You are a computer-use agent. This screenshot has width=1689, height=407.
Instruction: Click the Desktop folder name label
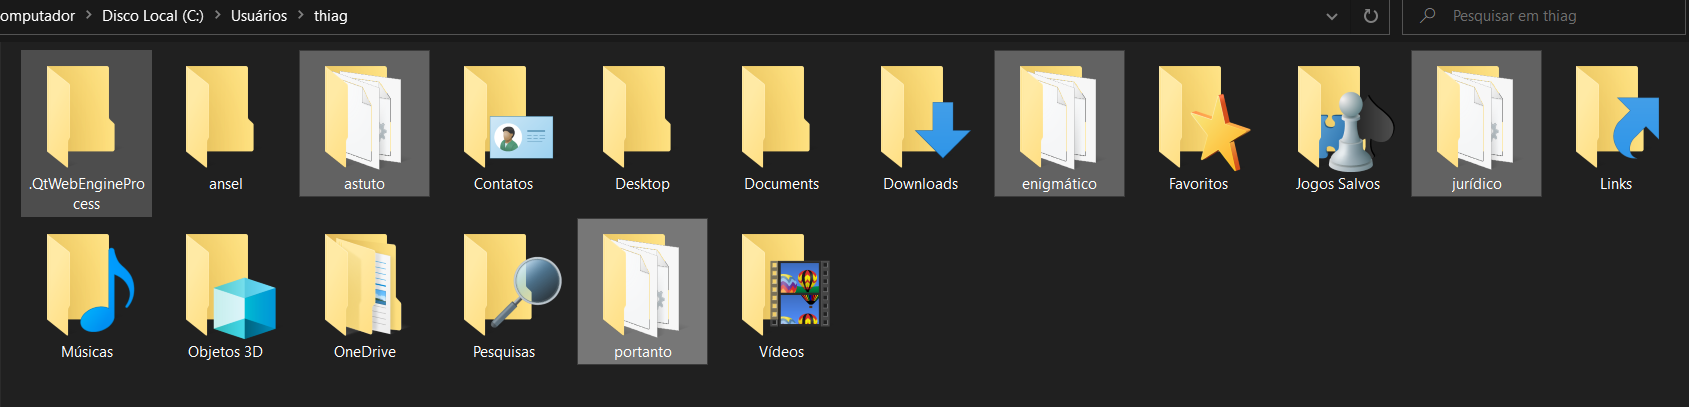[x=642, y=184]
